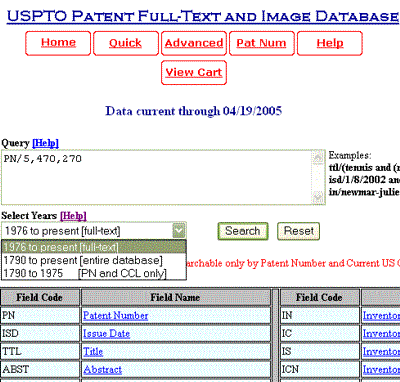400x382 pixels.
Task: Click the query box scroll down arrow
Action: coord(318,198)
